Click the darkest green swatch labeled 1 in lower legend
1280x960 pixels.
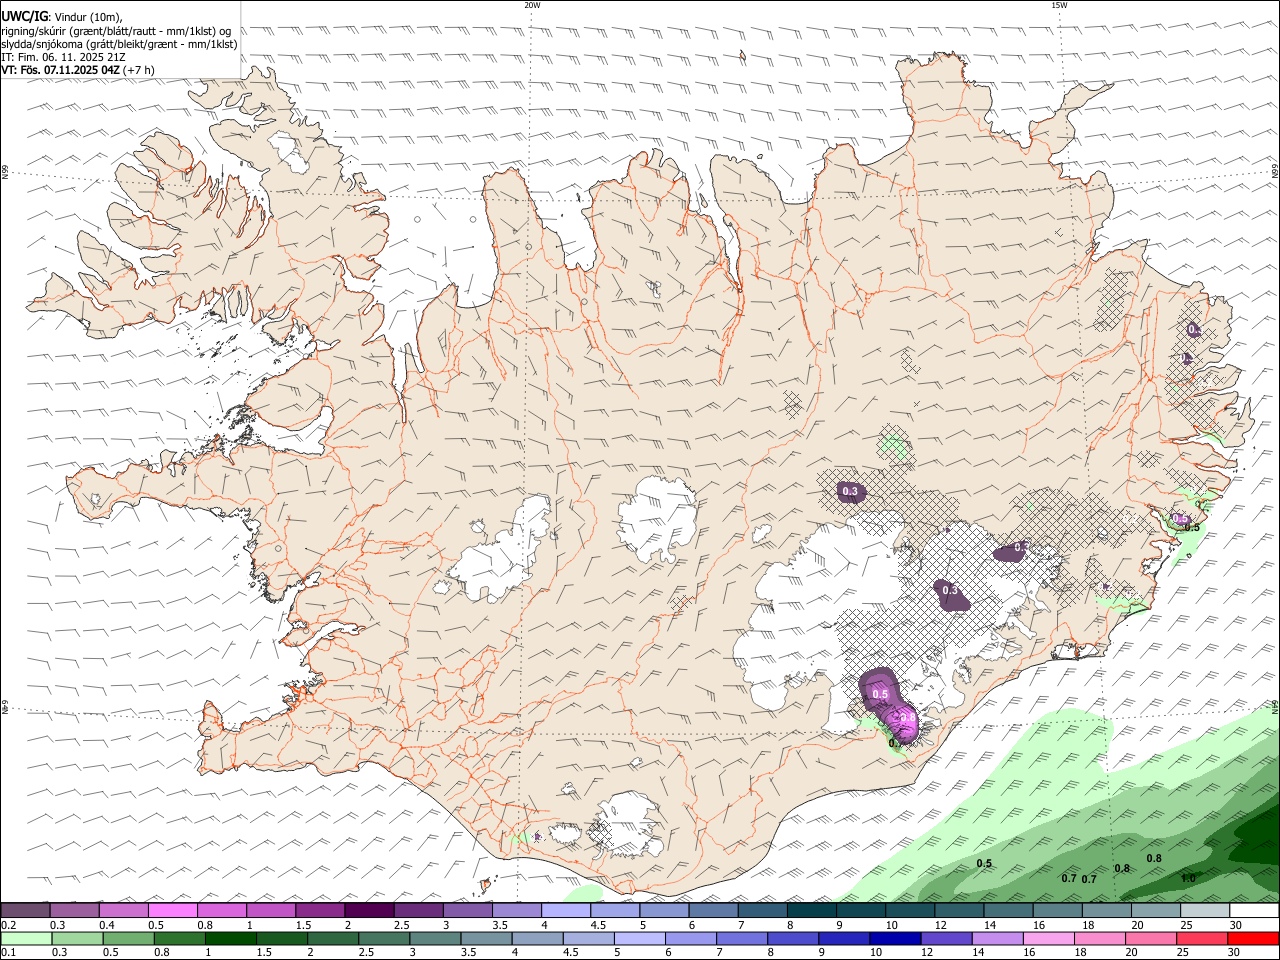230,939
